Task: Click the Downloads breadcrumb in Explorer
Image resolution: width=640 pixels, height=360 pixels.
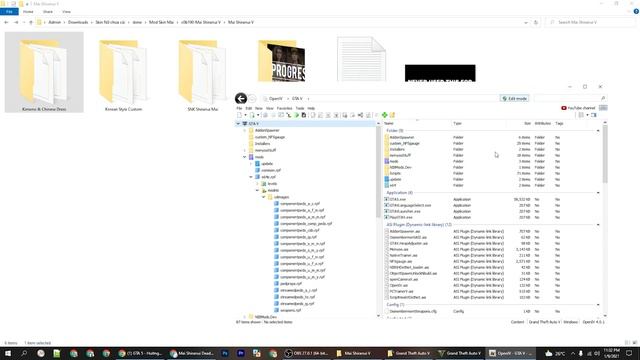Action: [78, 22]
